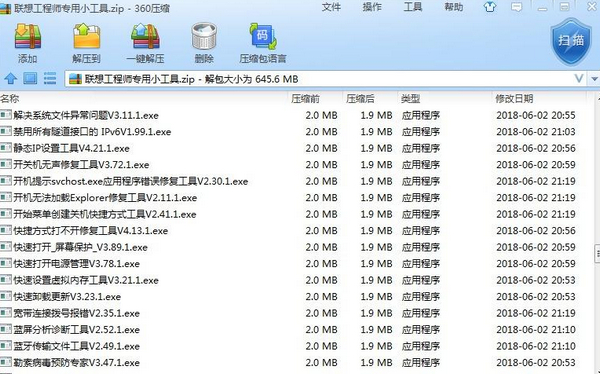Select file 快速打开_屏幕保护_V3.89.1.exe
The width and height of the screenshot is (600, 374).
80,247
